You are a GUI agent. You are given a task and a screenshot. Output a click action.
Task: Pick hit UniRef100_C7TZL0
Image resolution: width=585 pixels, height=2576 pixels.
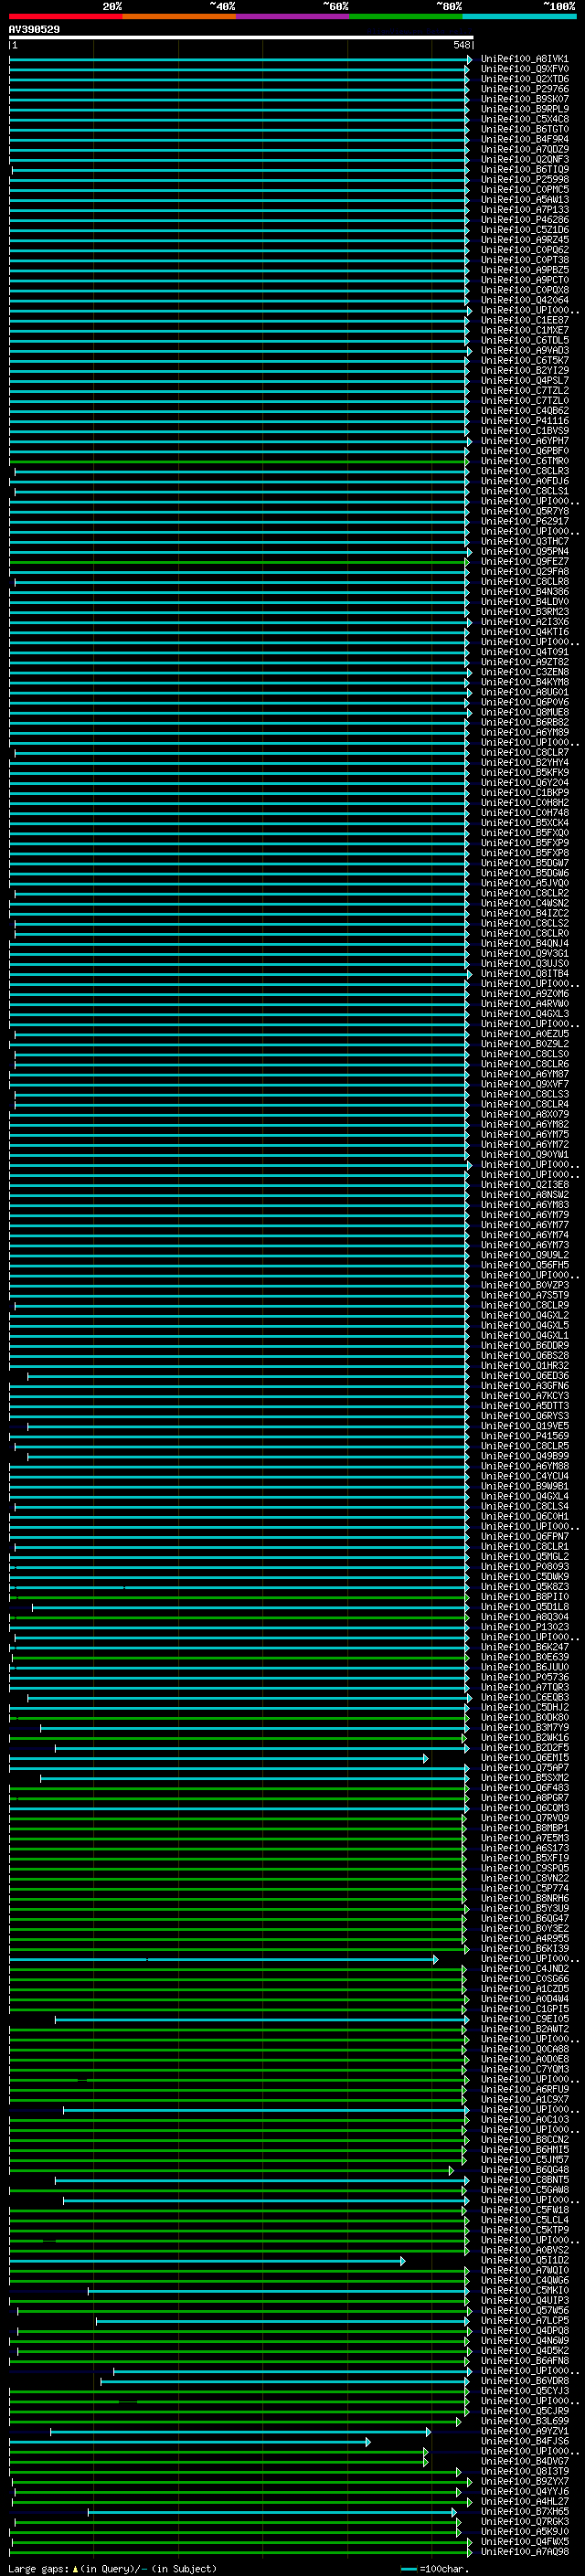[524, 400]
